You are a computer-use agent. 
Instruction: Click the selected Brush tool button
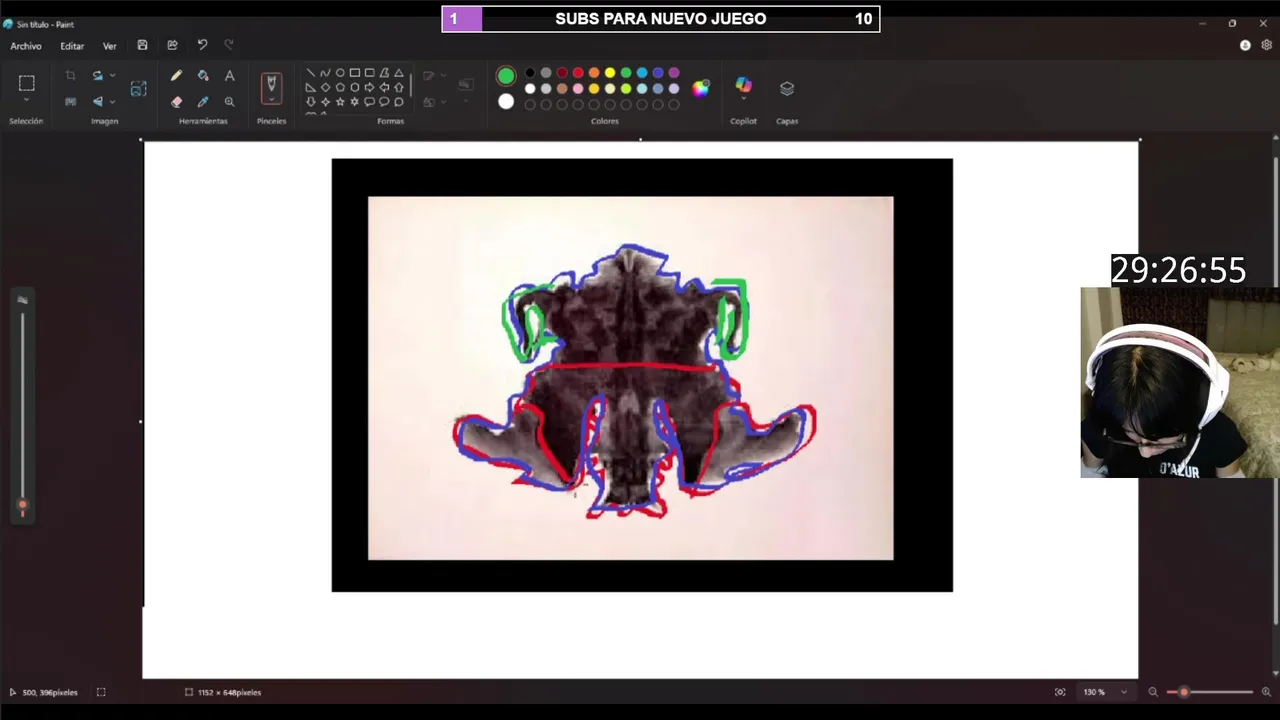click(271, 87)
